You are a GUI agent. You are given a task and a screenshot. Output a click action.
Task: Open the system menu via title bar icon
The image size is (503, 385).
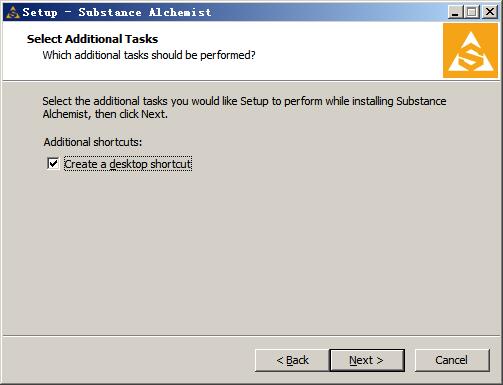(x=13, y=12)
